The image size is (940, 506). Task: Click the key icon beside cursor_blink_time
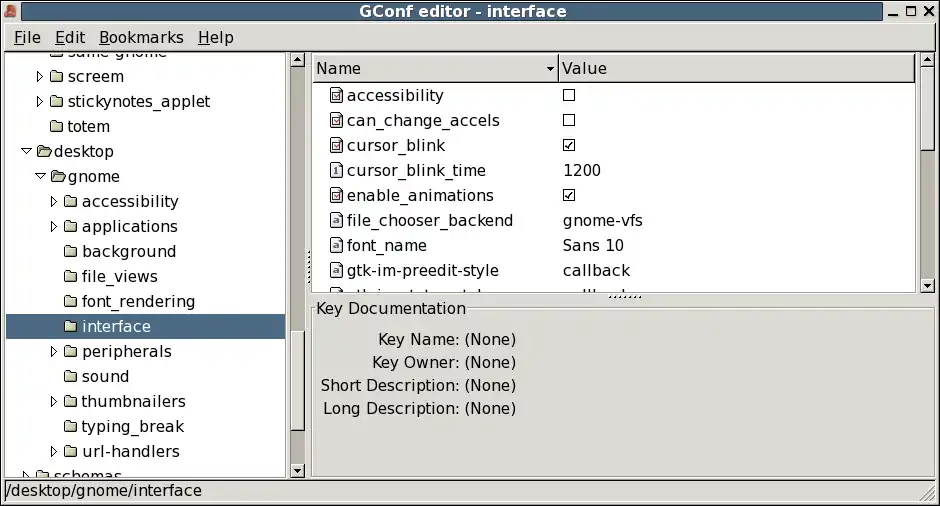tap(337, 171)
